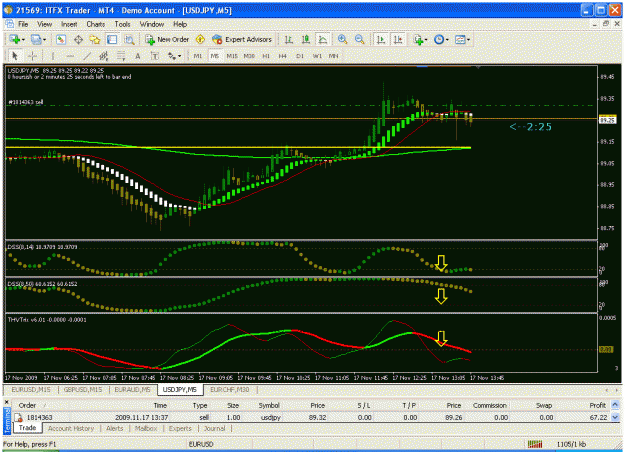Open the Periods clock icon
Screen dimensions: 625x452
click(x=439, y=39)
